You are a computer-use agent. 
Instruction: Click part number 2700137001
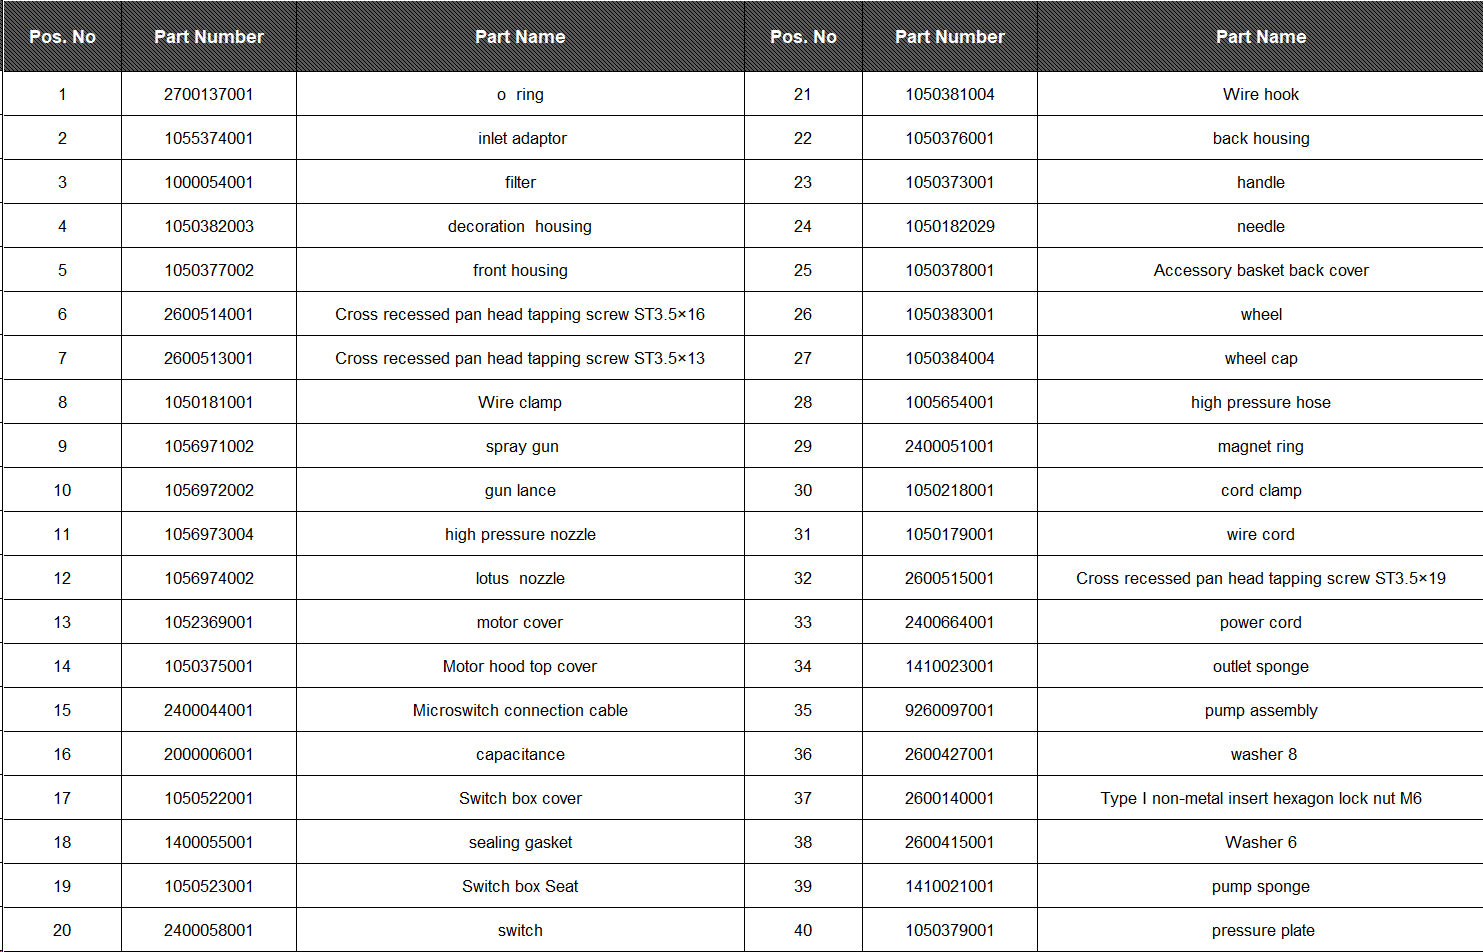(209, 94)
